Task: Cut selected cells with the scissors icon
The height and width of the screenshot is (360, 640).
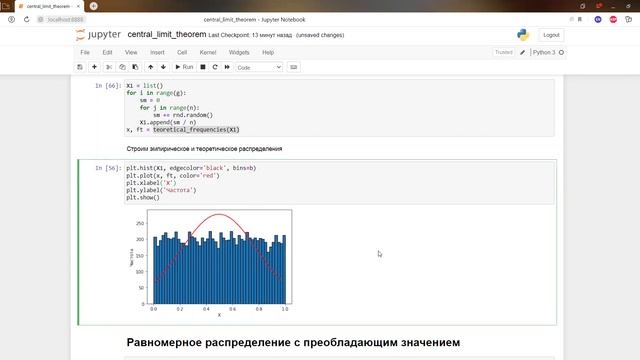Action: tap(109, 67)
